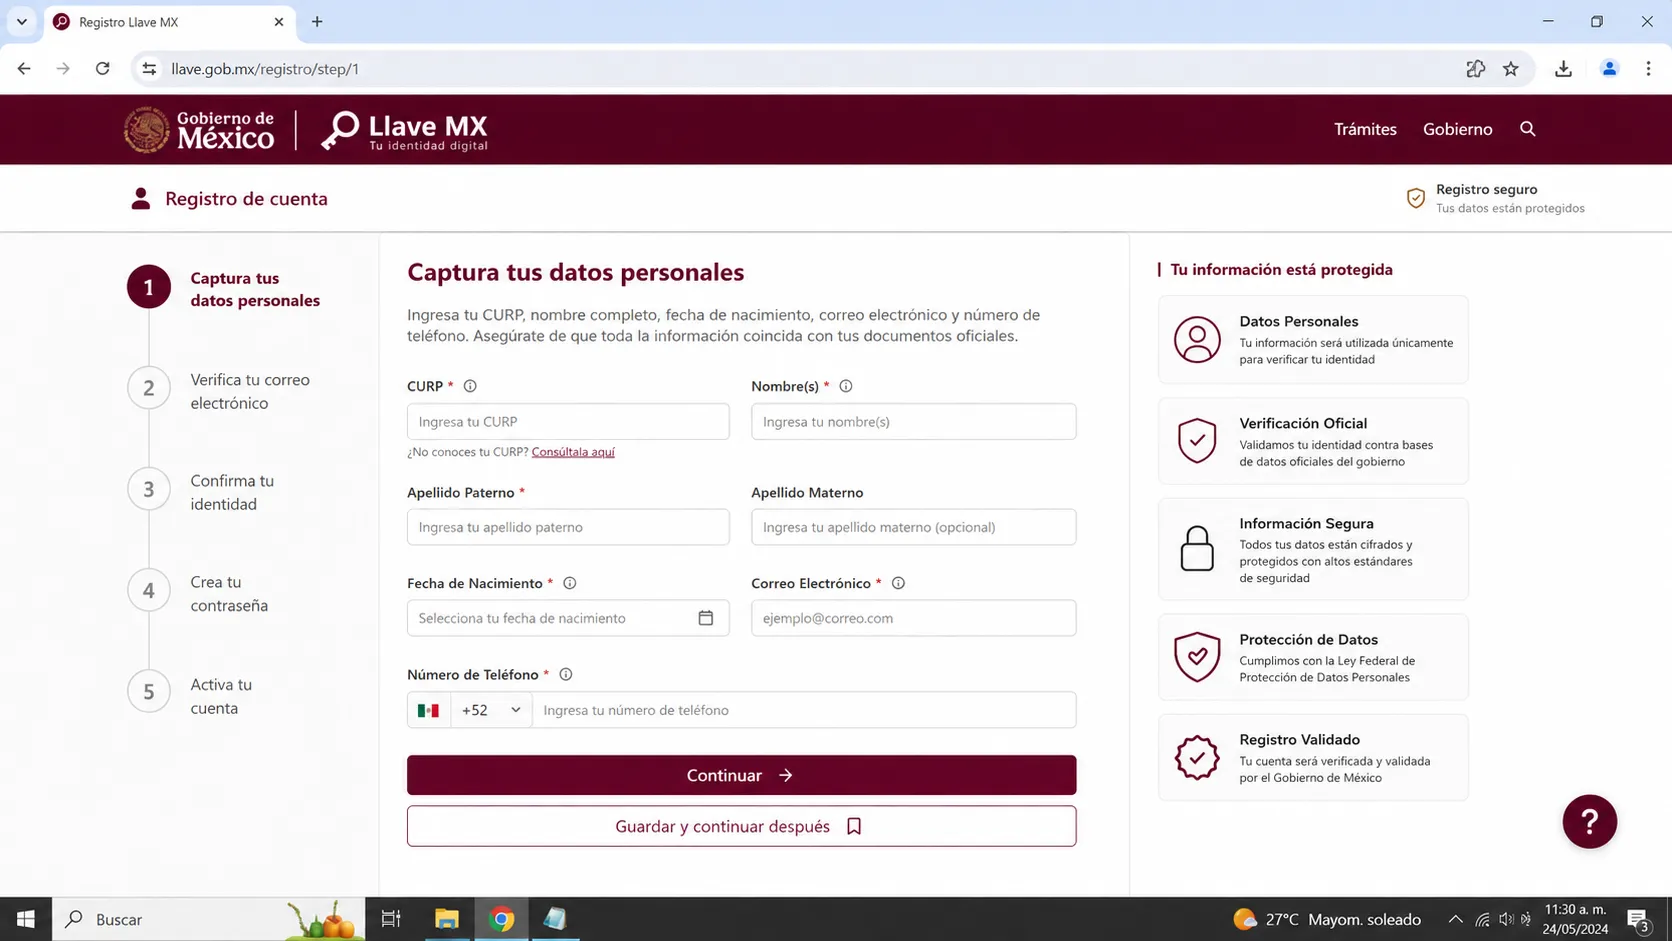Go back with the browser back arrow

tap(24, 69)
